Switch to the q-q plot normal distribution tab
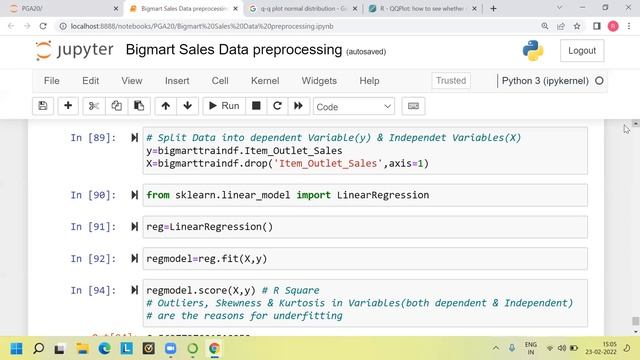The image size is (640, 360). tap(303, 9)
